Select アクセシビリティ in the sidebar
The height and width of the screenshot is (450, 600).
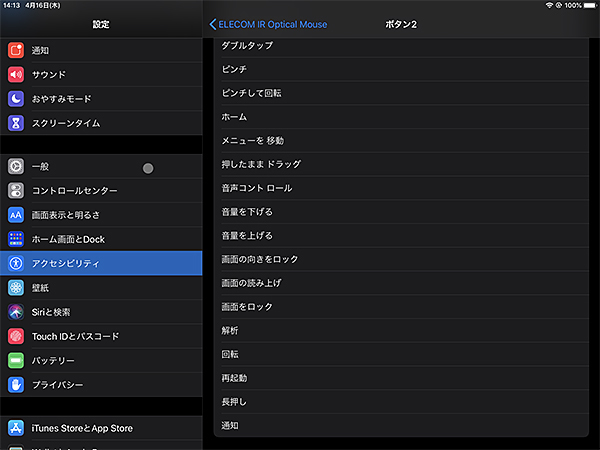coord(100,263)
